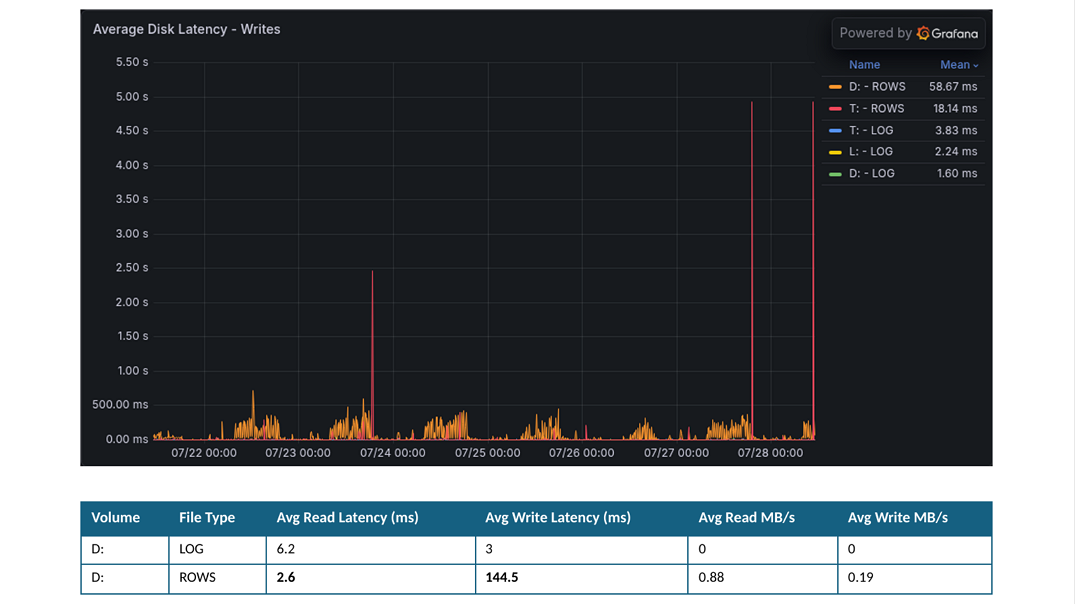Click the Average Disk Latency - Writes panel title

[186, 29]
